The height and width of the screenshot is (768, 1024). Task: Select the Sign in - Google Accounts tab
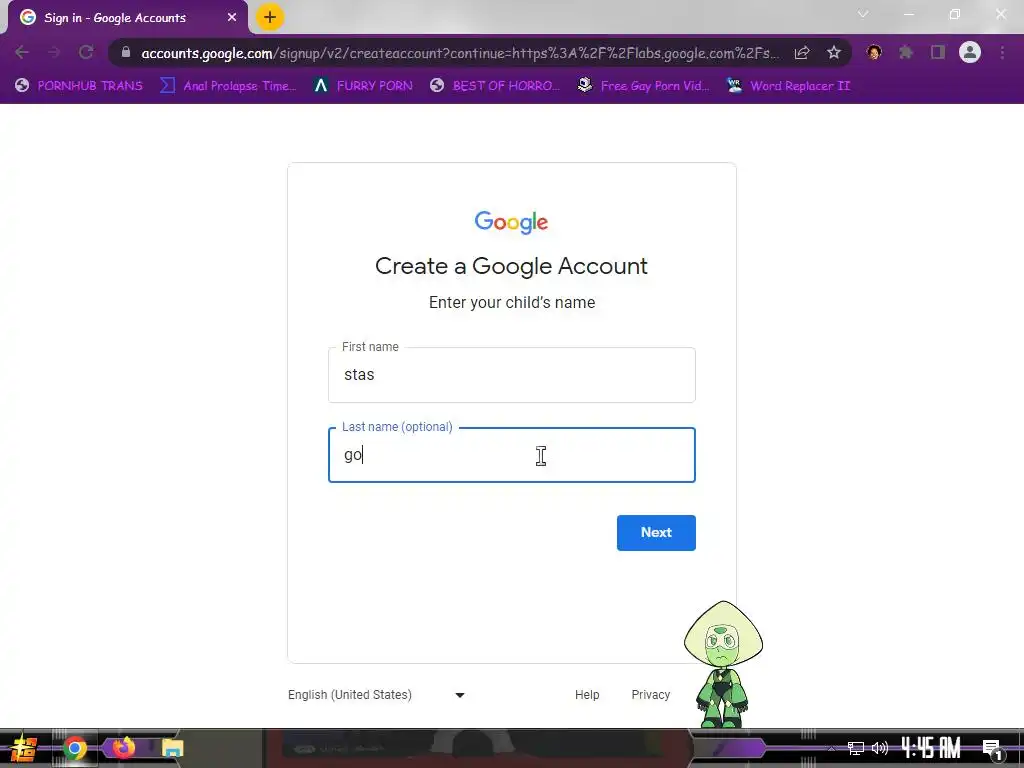(x=127, y=18)
